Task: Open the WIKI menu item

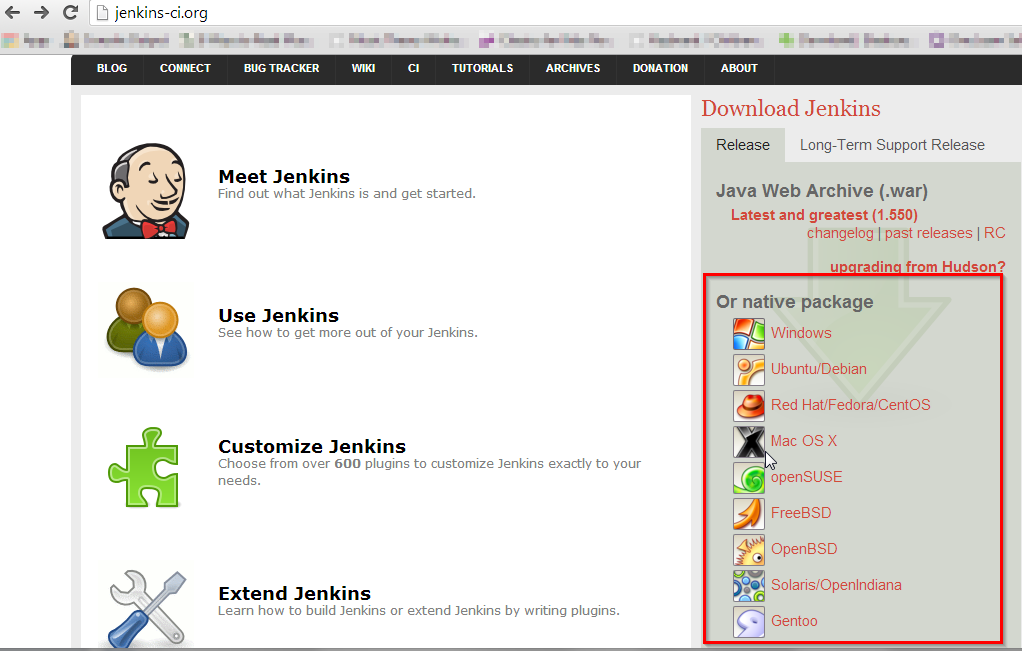Action: point(363,68)
